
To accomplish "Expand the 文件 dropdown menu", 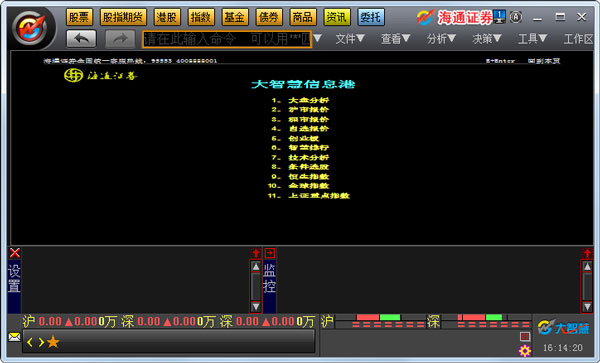I will pos(350,39).
